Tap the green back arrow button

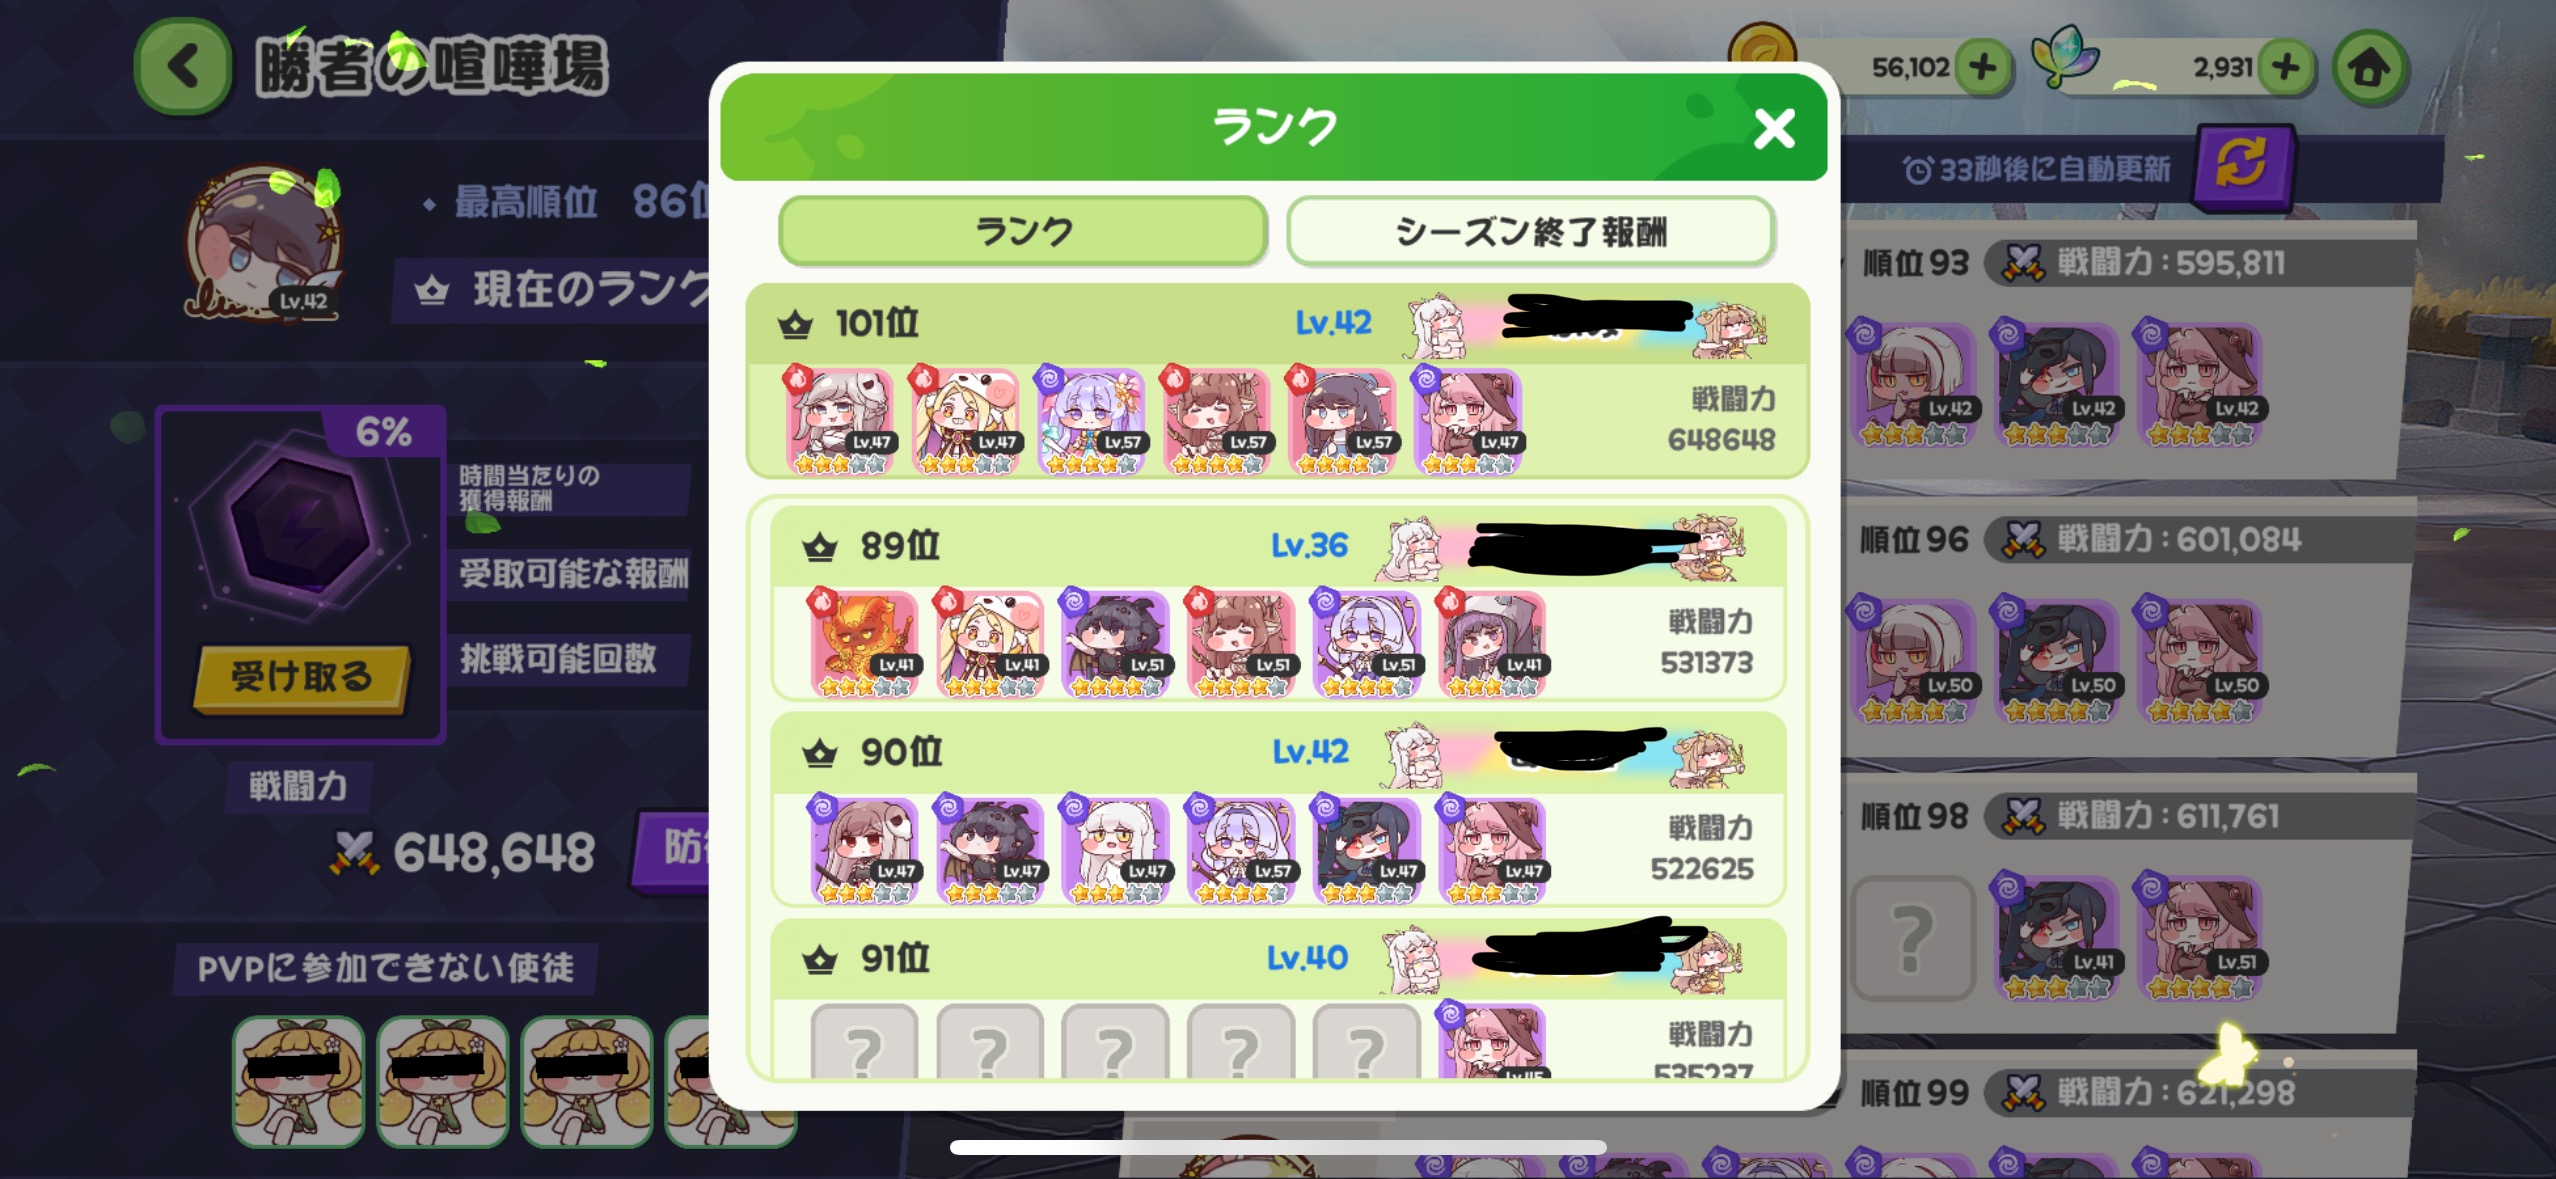(x=184, y=67)
